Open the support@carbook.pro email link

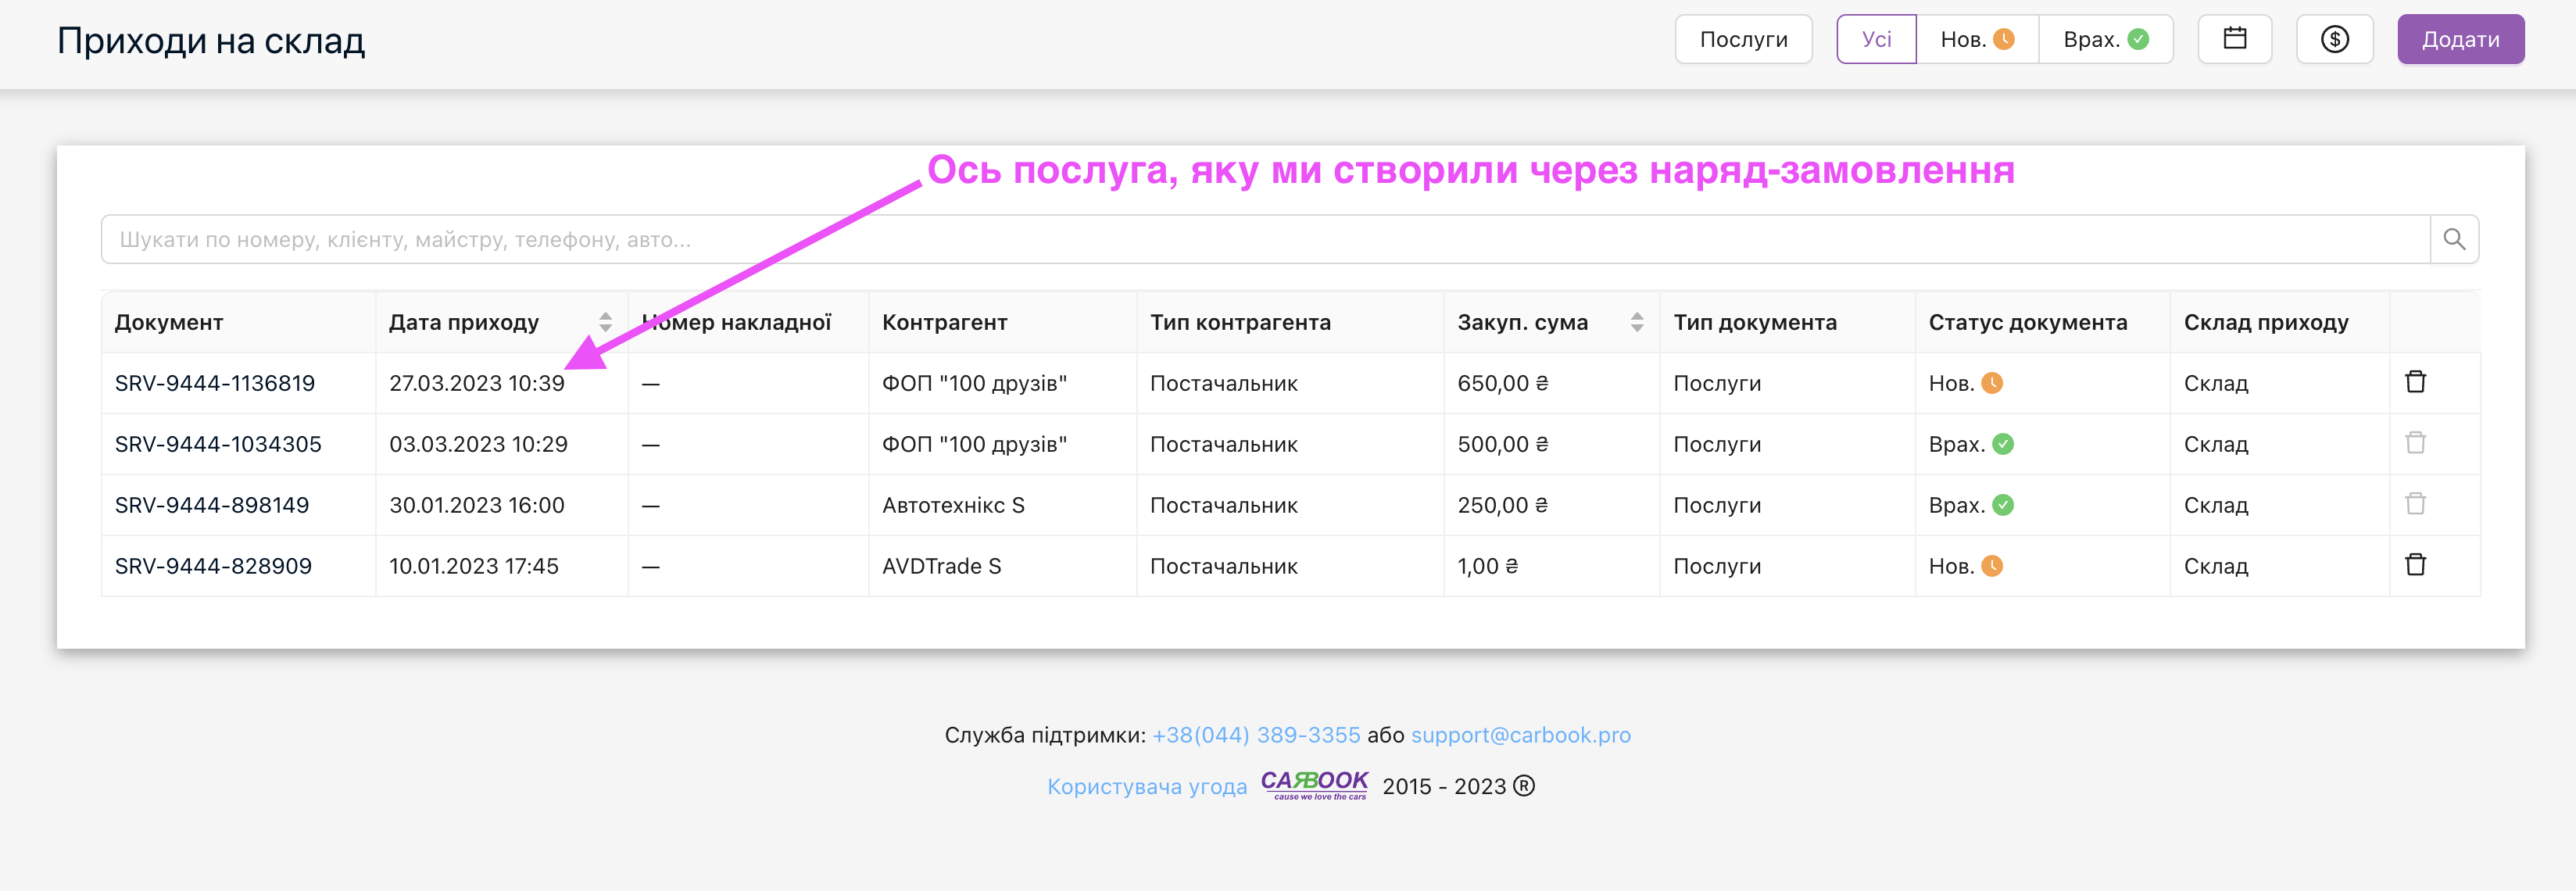[1520, 735]
